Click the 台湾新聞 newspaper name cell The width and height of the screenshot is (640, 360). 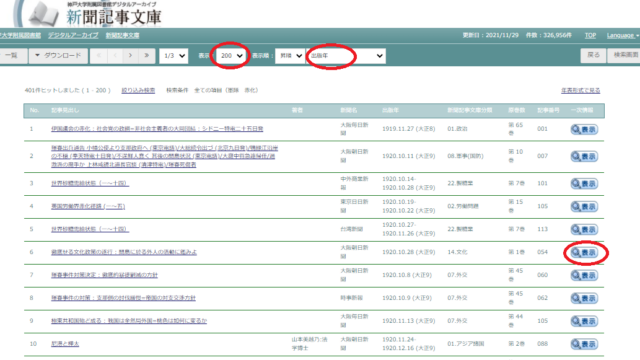(351, 229)
